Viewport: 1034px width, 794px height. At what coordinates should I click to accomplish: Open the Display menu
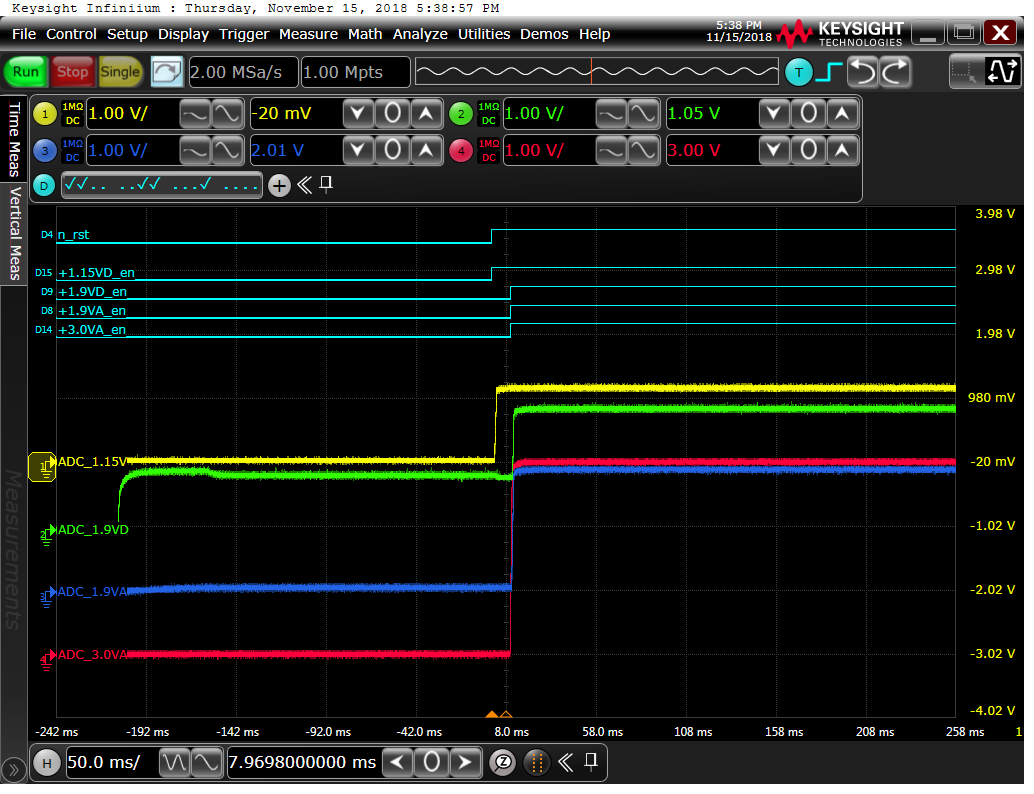[183, 34]
